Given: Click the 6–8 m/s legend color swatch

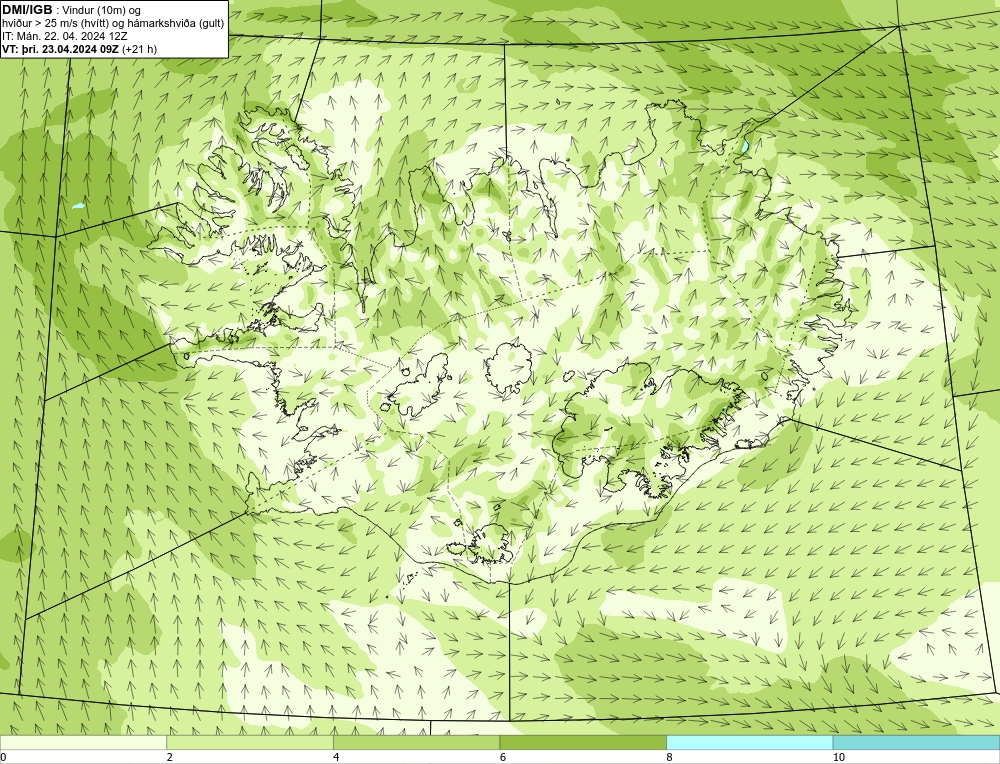Looking at the screenshot, I should click(583, 742).
